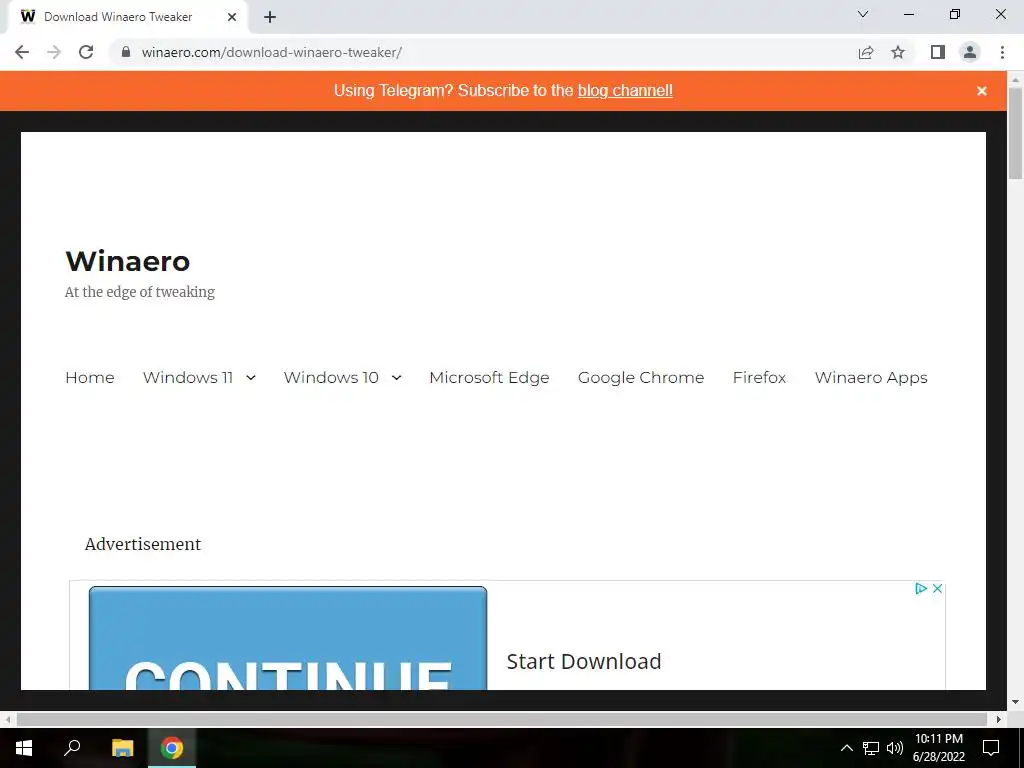The height and width of the screenshot is (768, 1024).
Task: Bookmark this page with the star
Action: [x=898, y=52]
